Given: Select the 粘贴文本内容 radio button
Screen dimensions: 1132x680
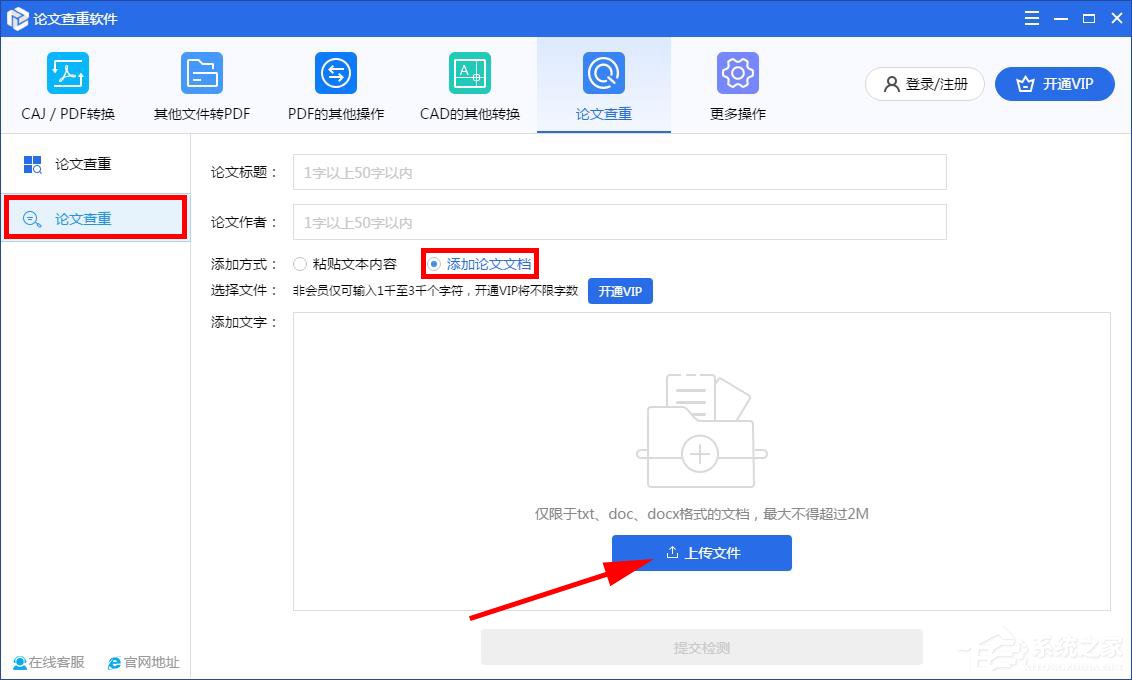Looking at the screenshot, I should pos(300,264).
